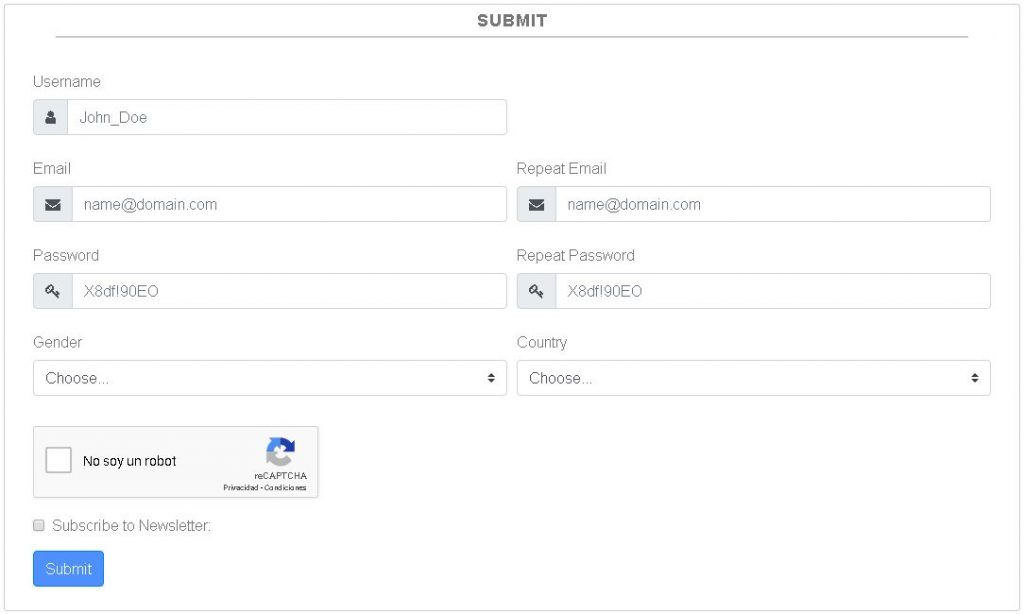Screen dimensions: 1024x614
Task: Click the key icon beside Password field
Action: 52,291
